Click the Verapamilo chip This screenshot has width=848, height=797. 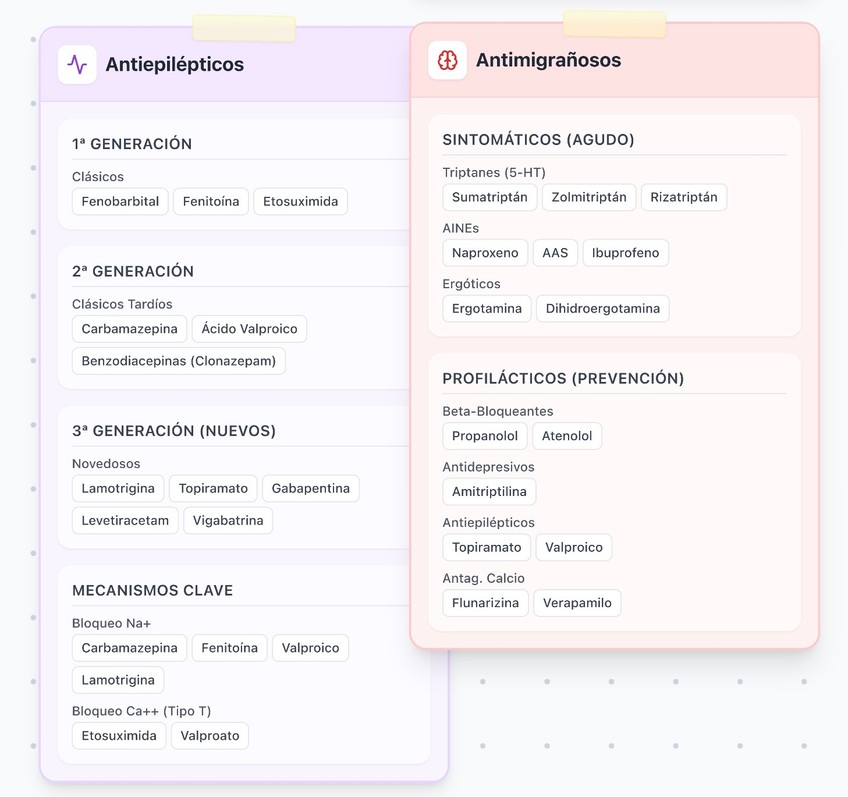[577, 603]
